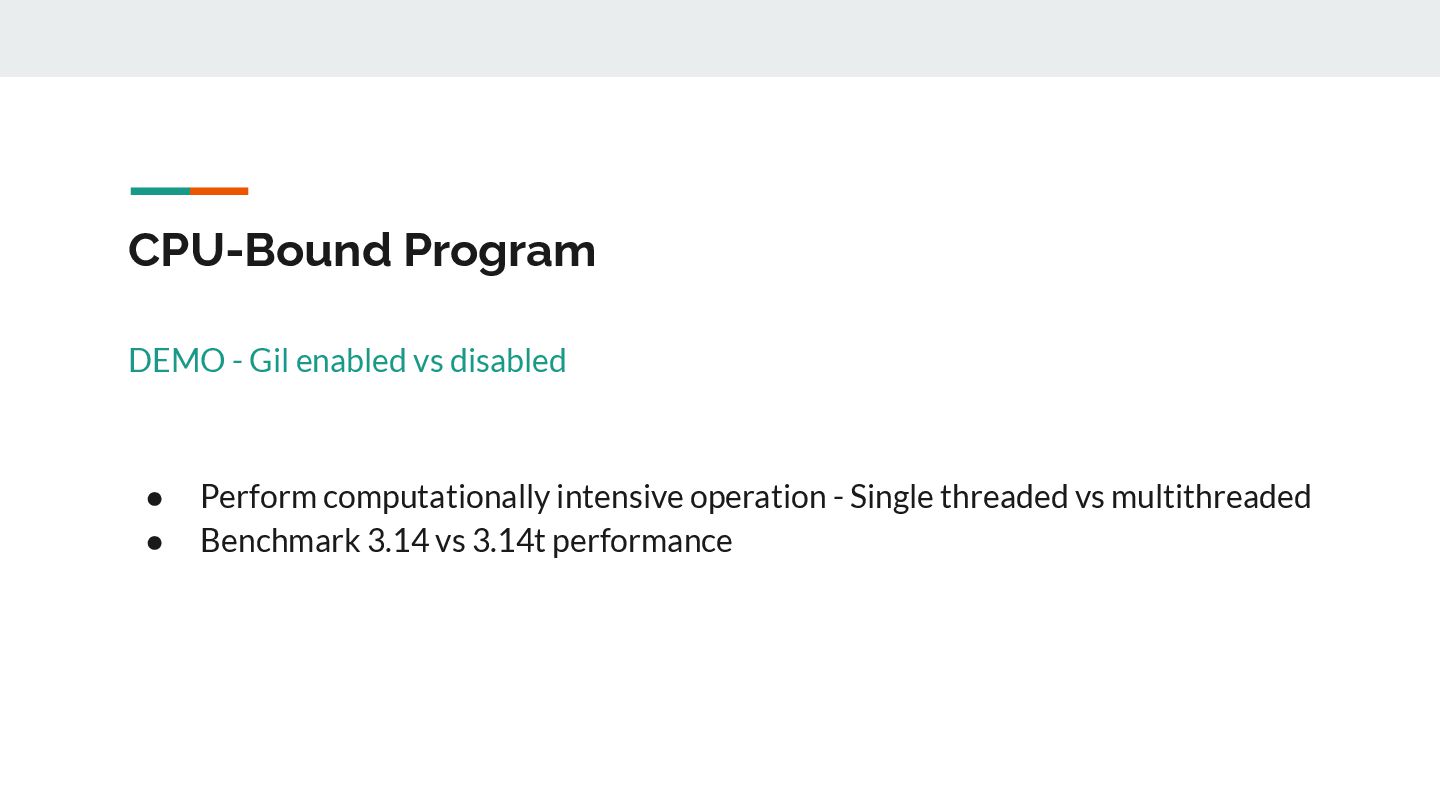Click the first bullet point marker
The image size is (1440, 810).
tap(155, 497)
